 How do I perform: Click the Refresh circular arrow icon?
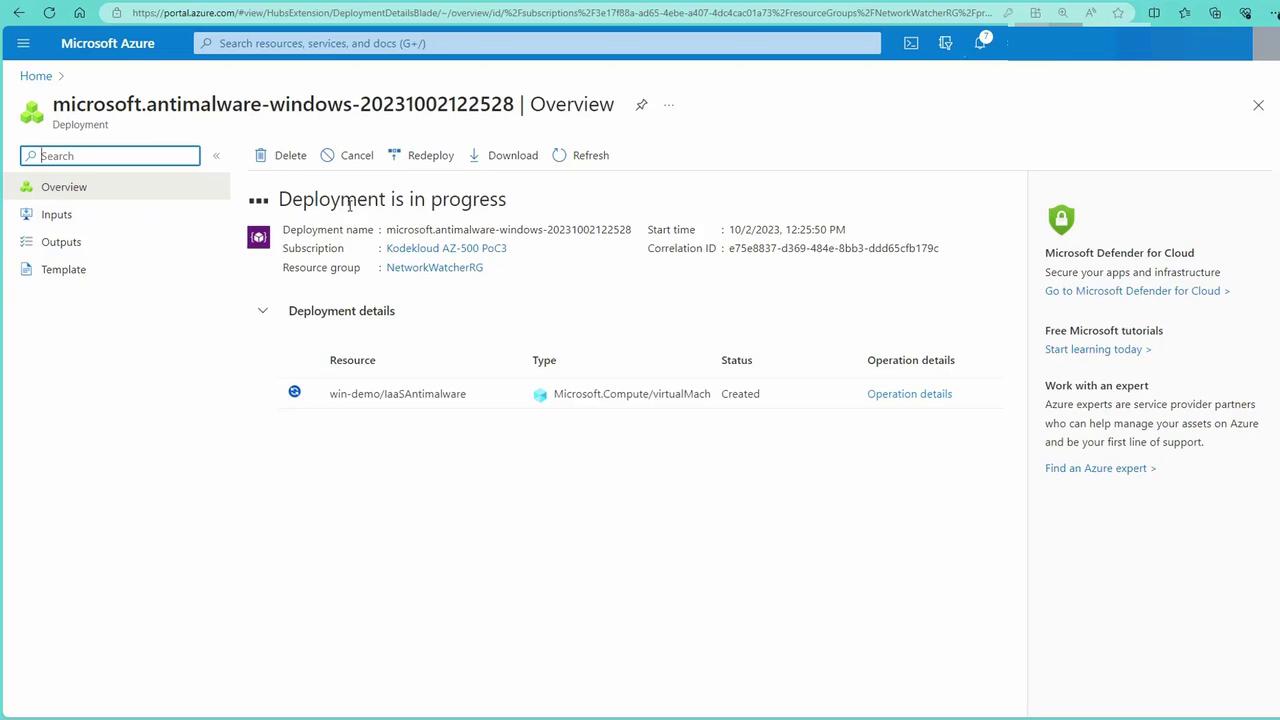click(559, 155)
